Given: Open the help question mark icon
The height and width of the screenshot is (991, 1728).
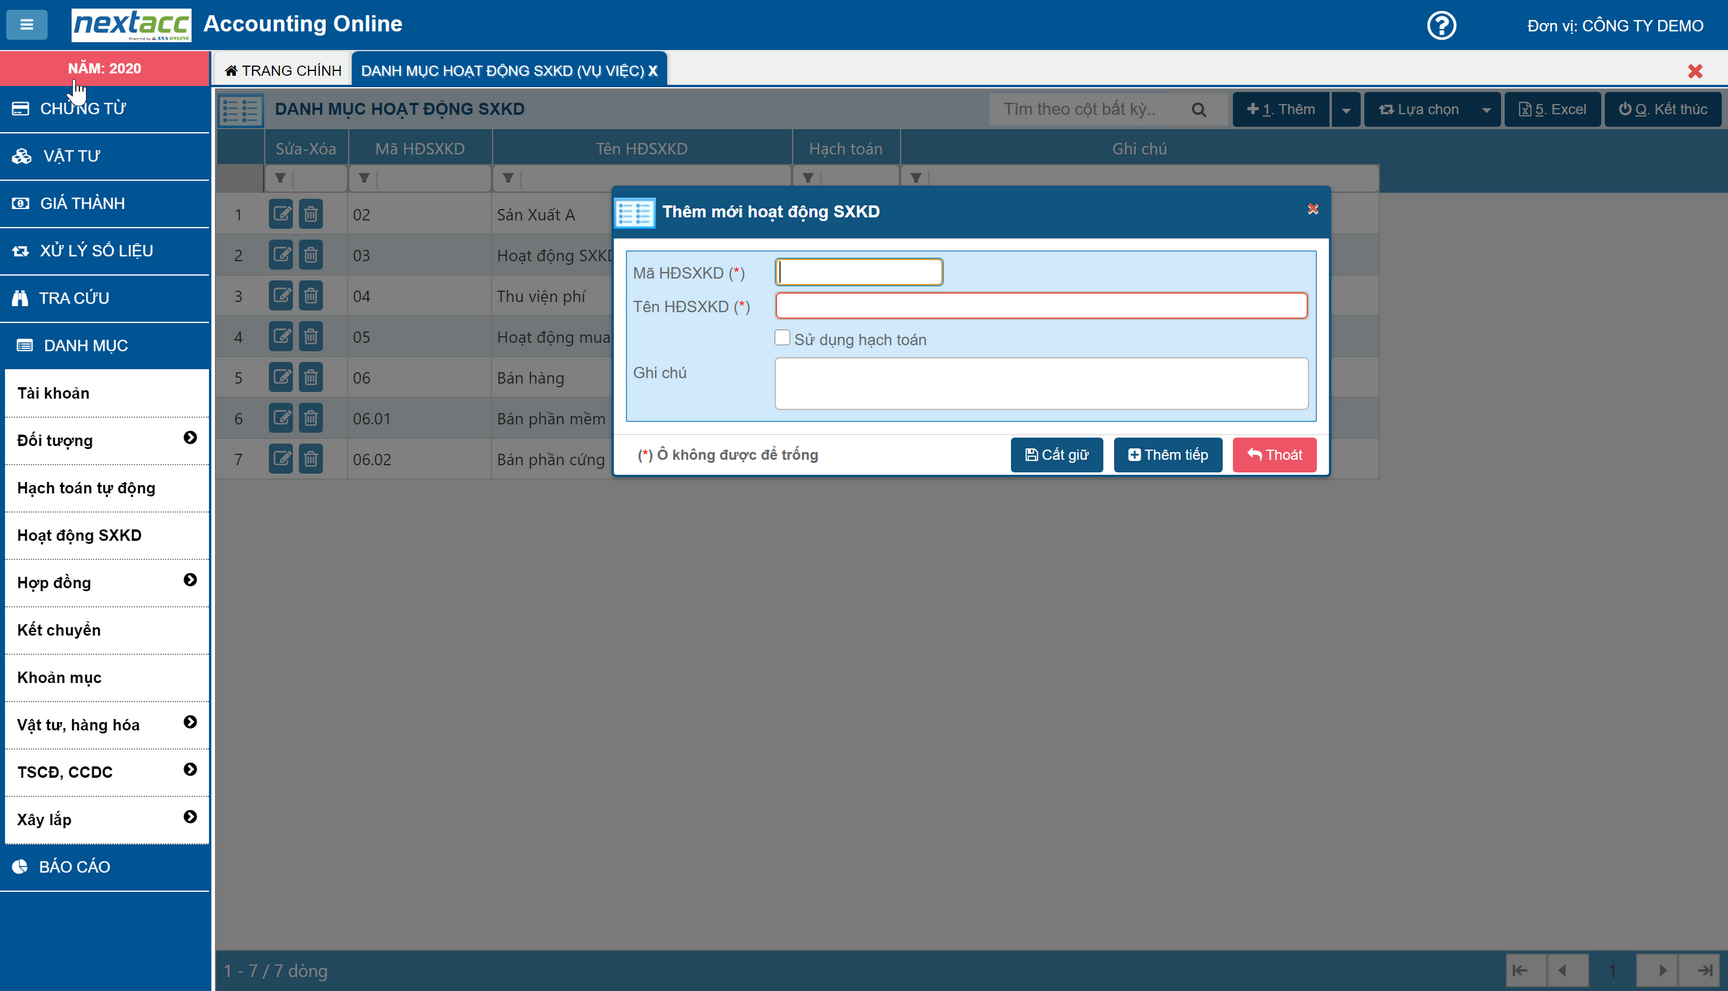Looking at the screenshot, I should pos(1441,25).
